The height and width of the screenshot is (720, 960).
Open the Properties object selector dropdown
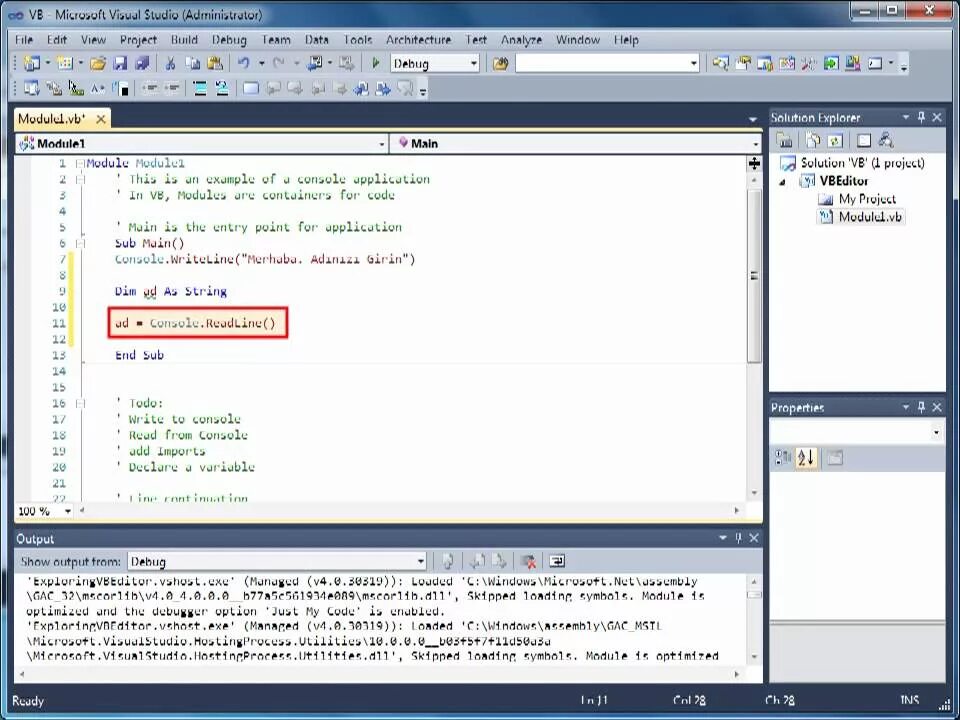tap(936, 432)
